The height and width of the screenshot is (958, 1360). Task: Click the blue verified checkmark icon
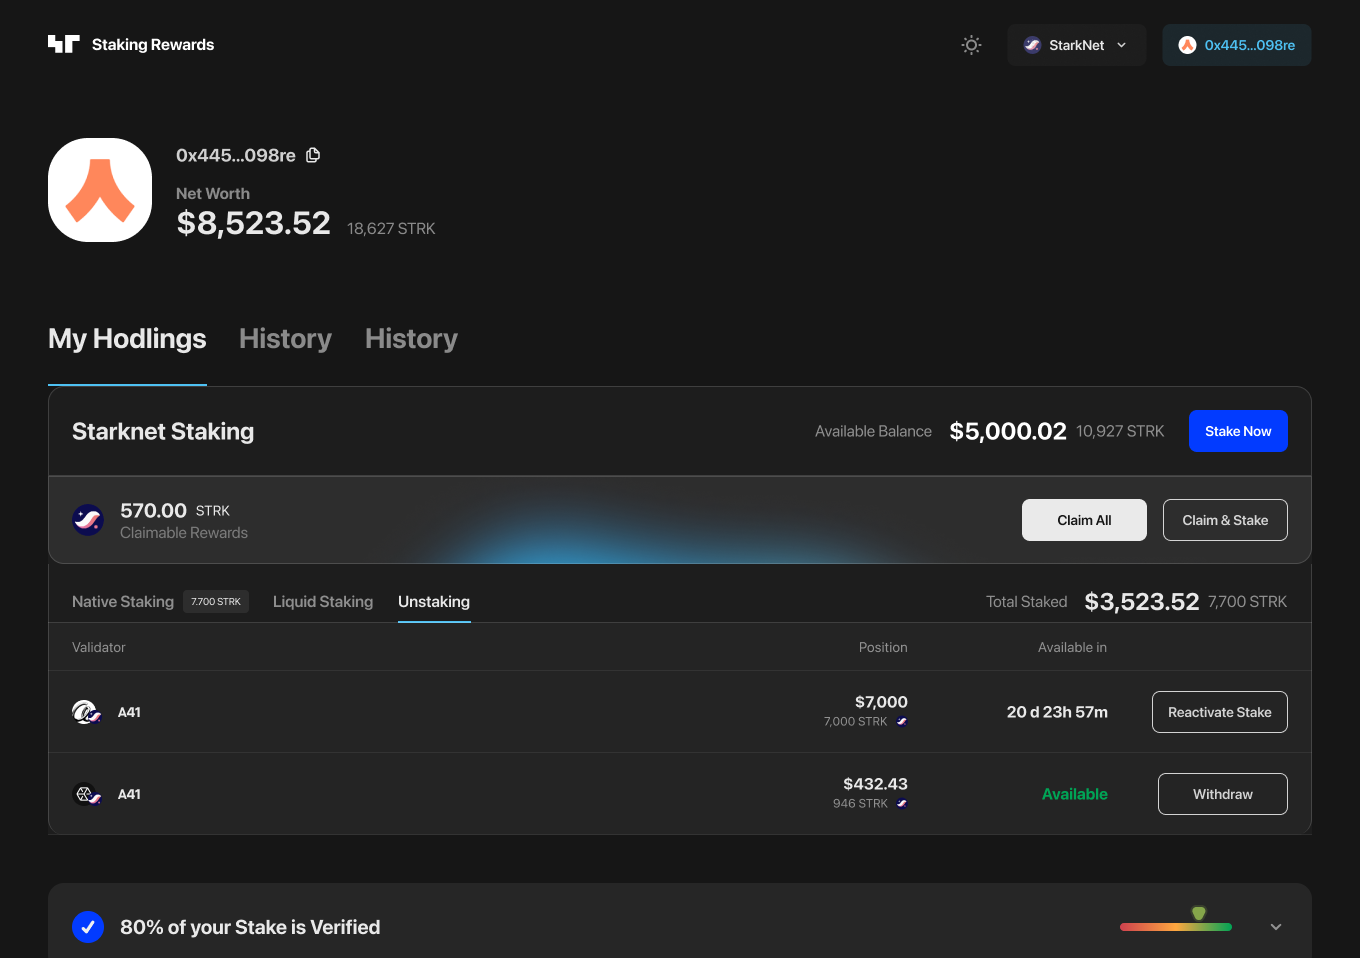coord(88,927)
